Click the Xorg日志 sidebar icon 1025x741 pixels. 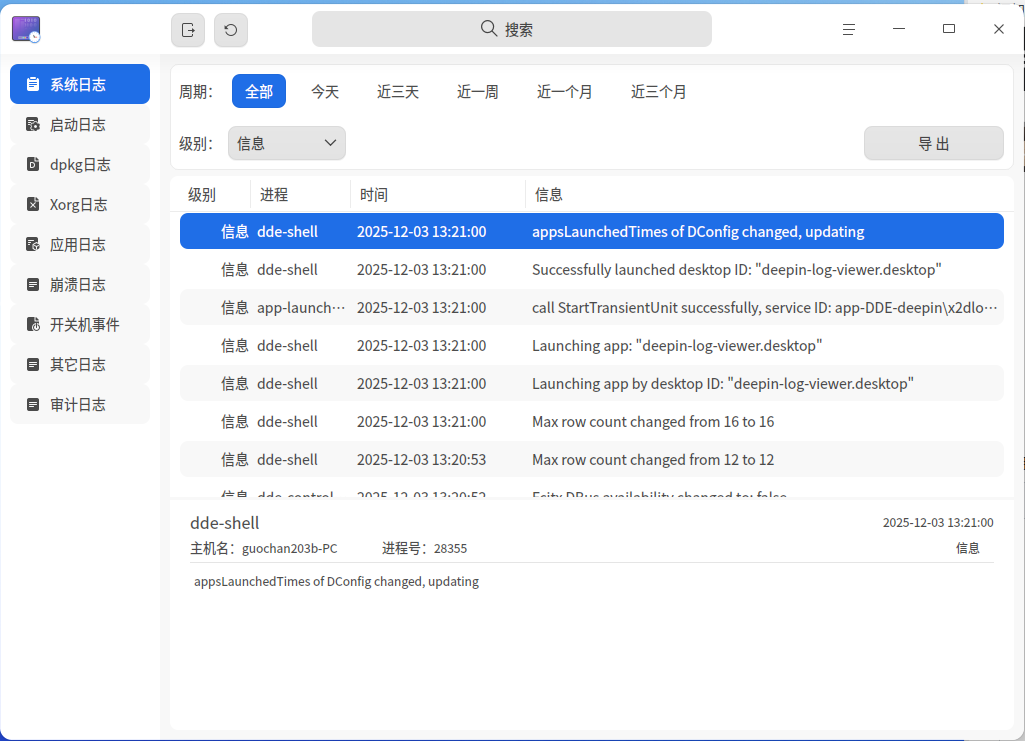(x=33, y=205)
